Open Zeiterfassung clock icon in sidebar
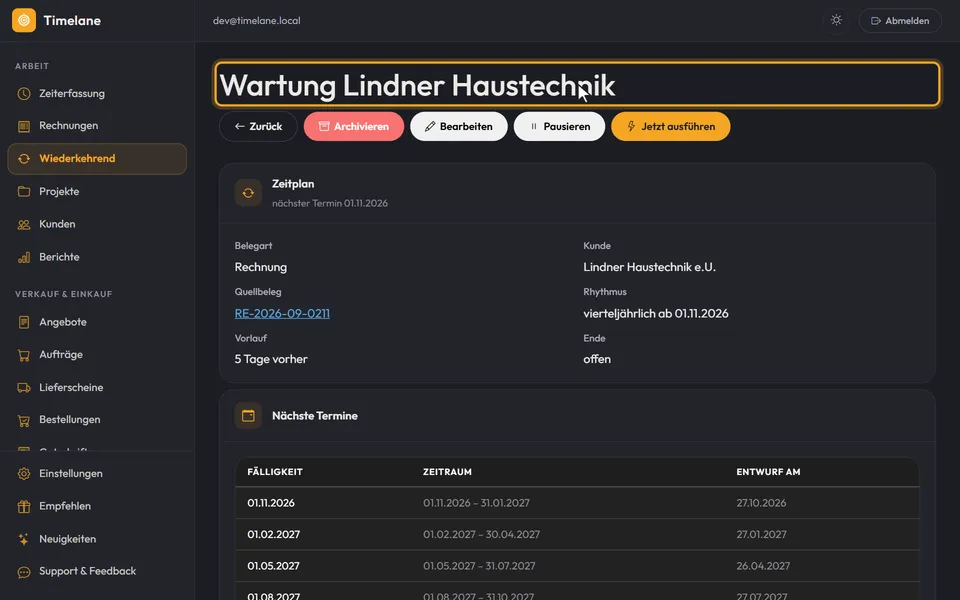Viewport: 960px width, 600px height. 24,94
